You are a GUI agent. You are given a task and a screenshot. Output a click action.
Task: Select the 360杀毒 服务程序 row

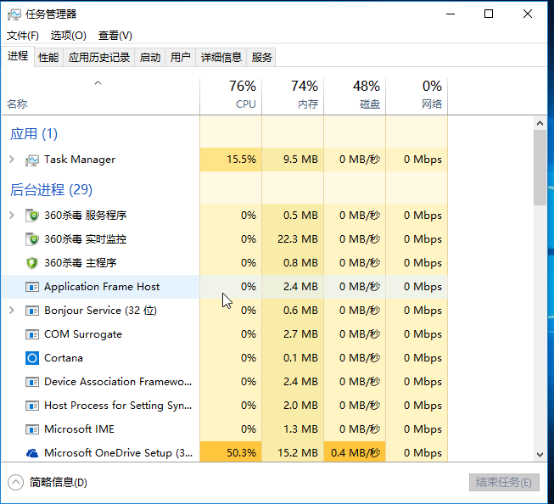pos(225,215)
